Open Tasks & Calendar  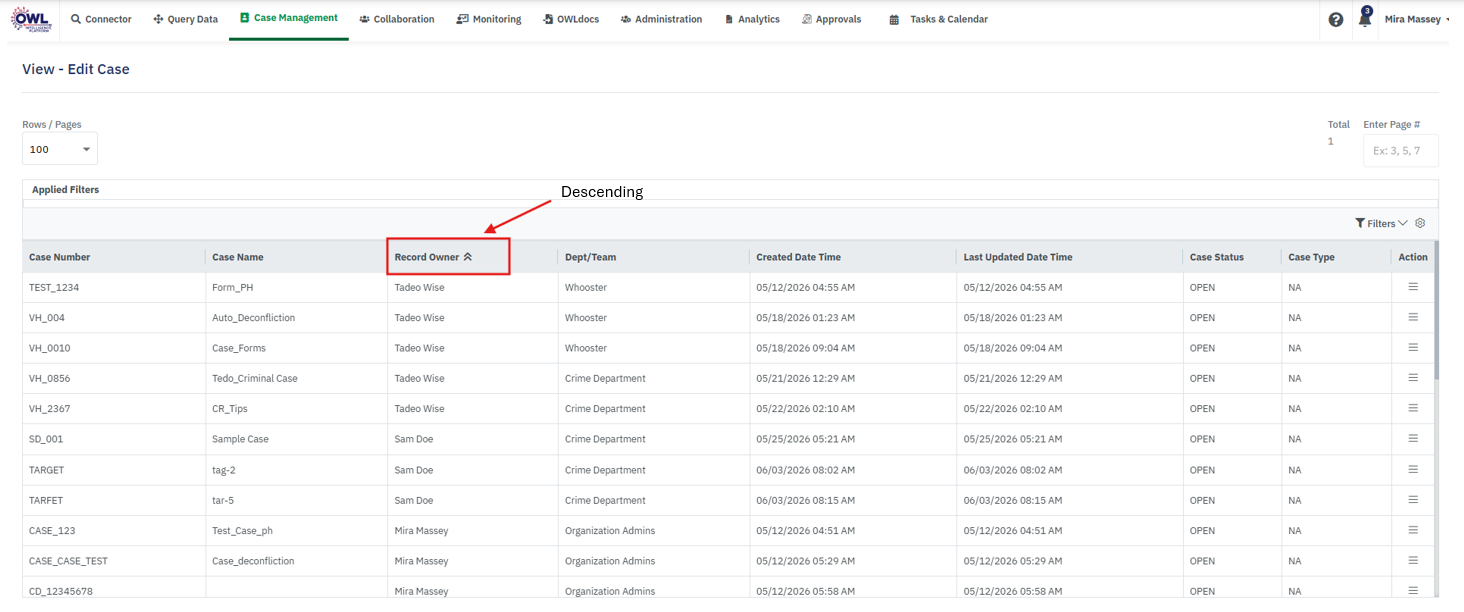[938, 19]
